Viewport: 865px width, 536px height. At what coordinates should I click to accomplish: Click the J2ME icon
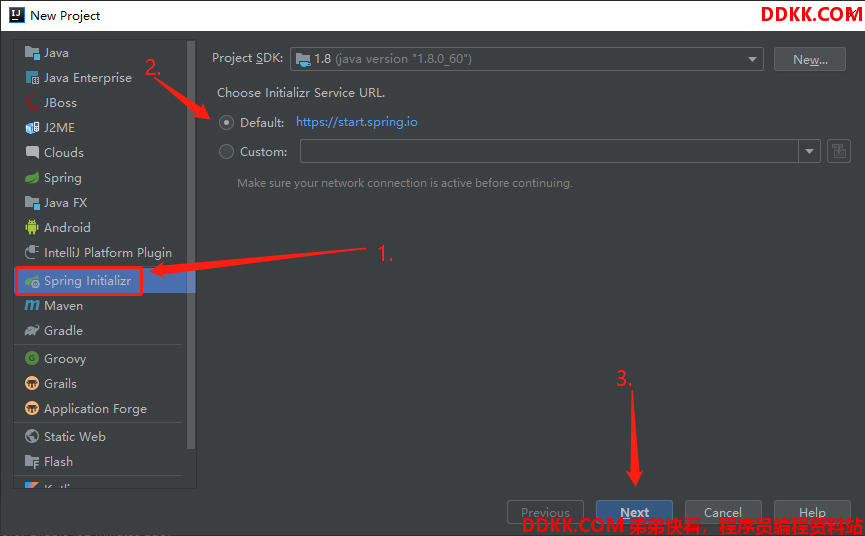tap(32, 128)
